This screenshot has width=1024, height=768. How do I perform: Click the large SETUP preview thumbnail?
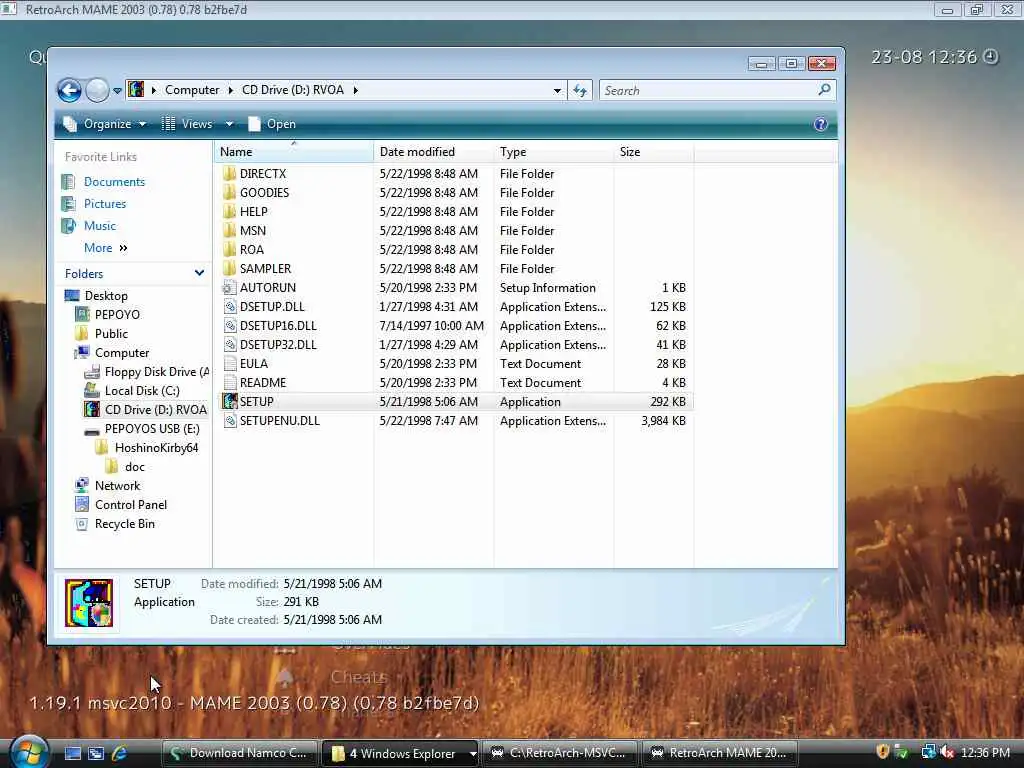point(89,603)
